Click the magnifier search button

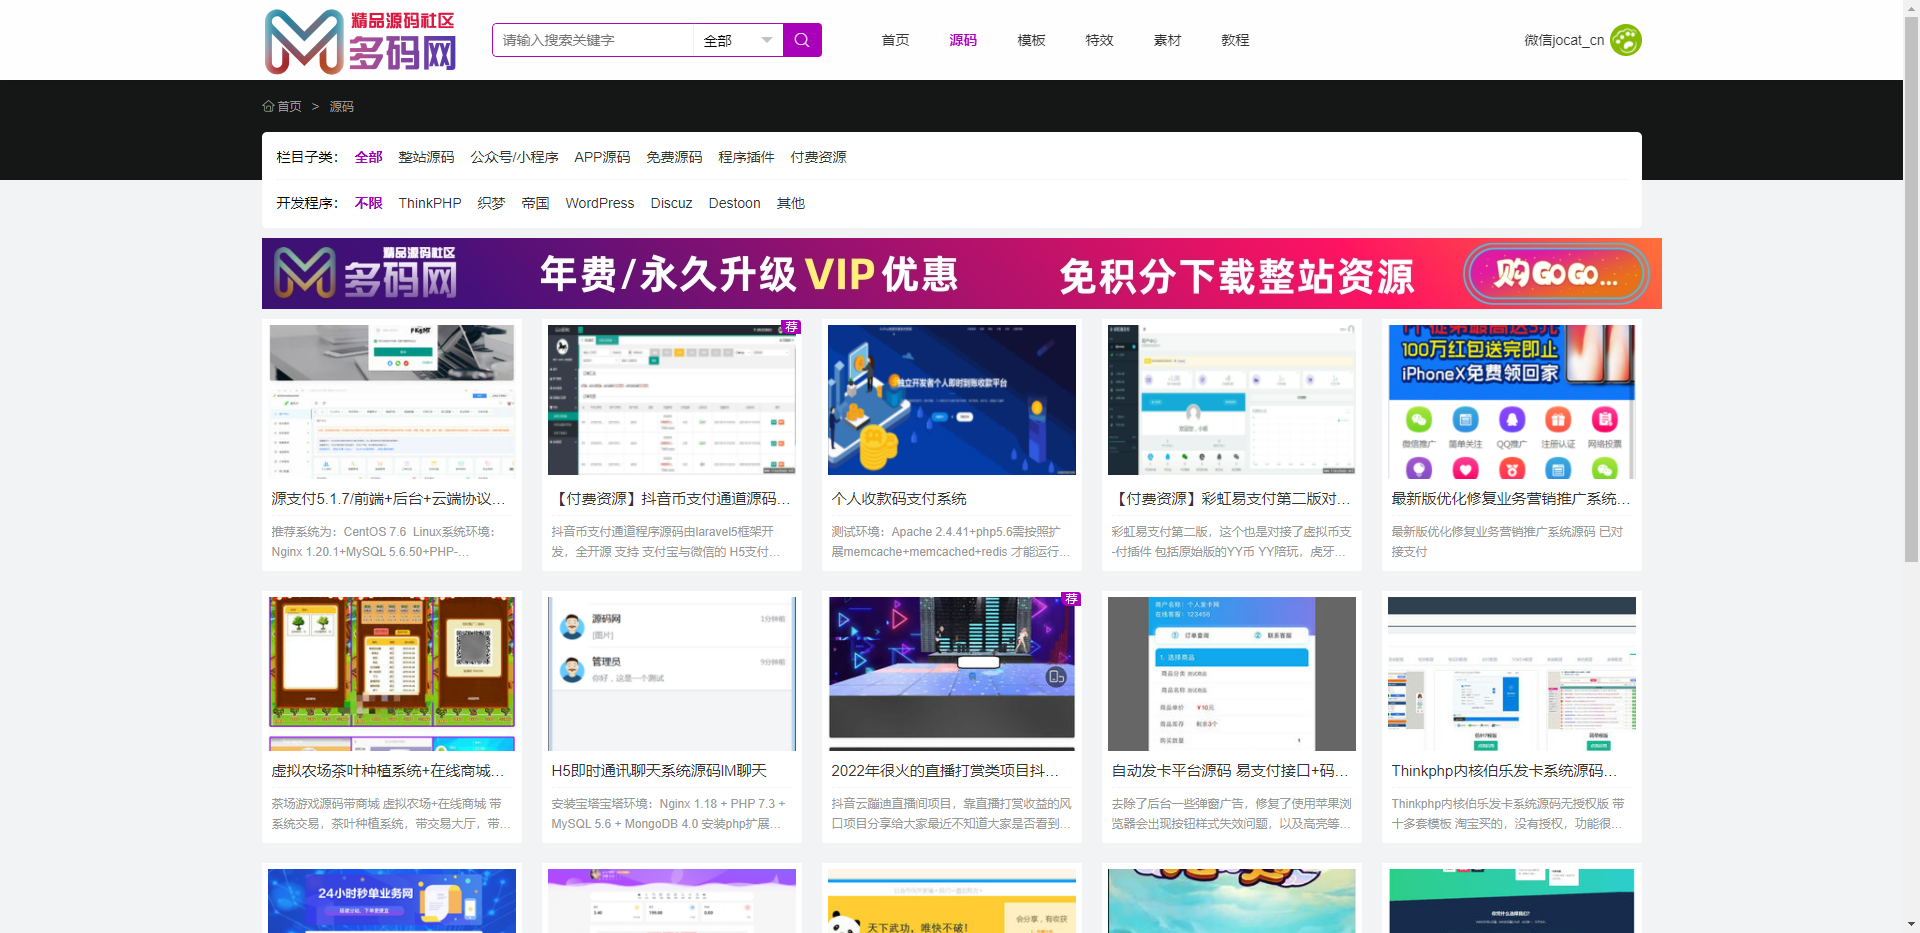802,40
